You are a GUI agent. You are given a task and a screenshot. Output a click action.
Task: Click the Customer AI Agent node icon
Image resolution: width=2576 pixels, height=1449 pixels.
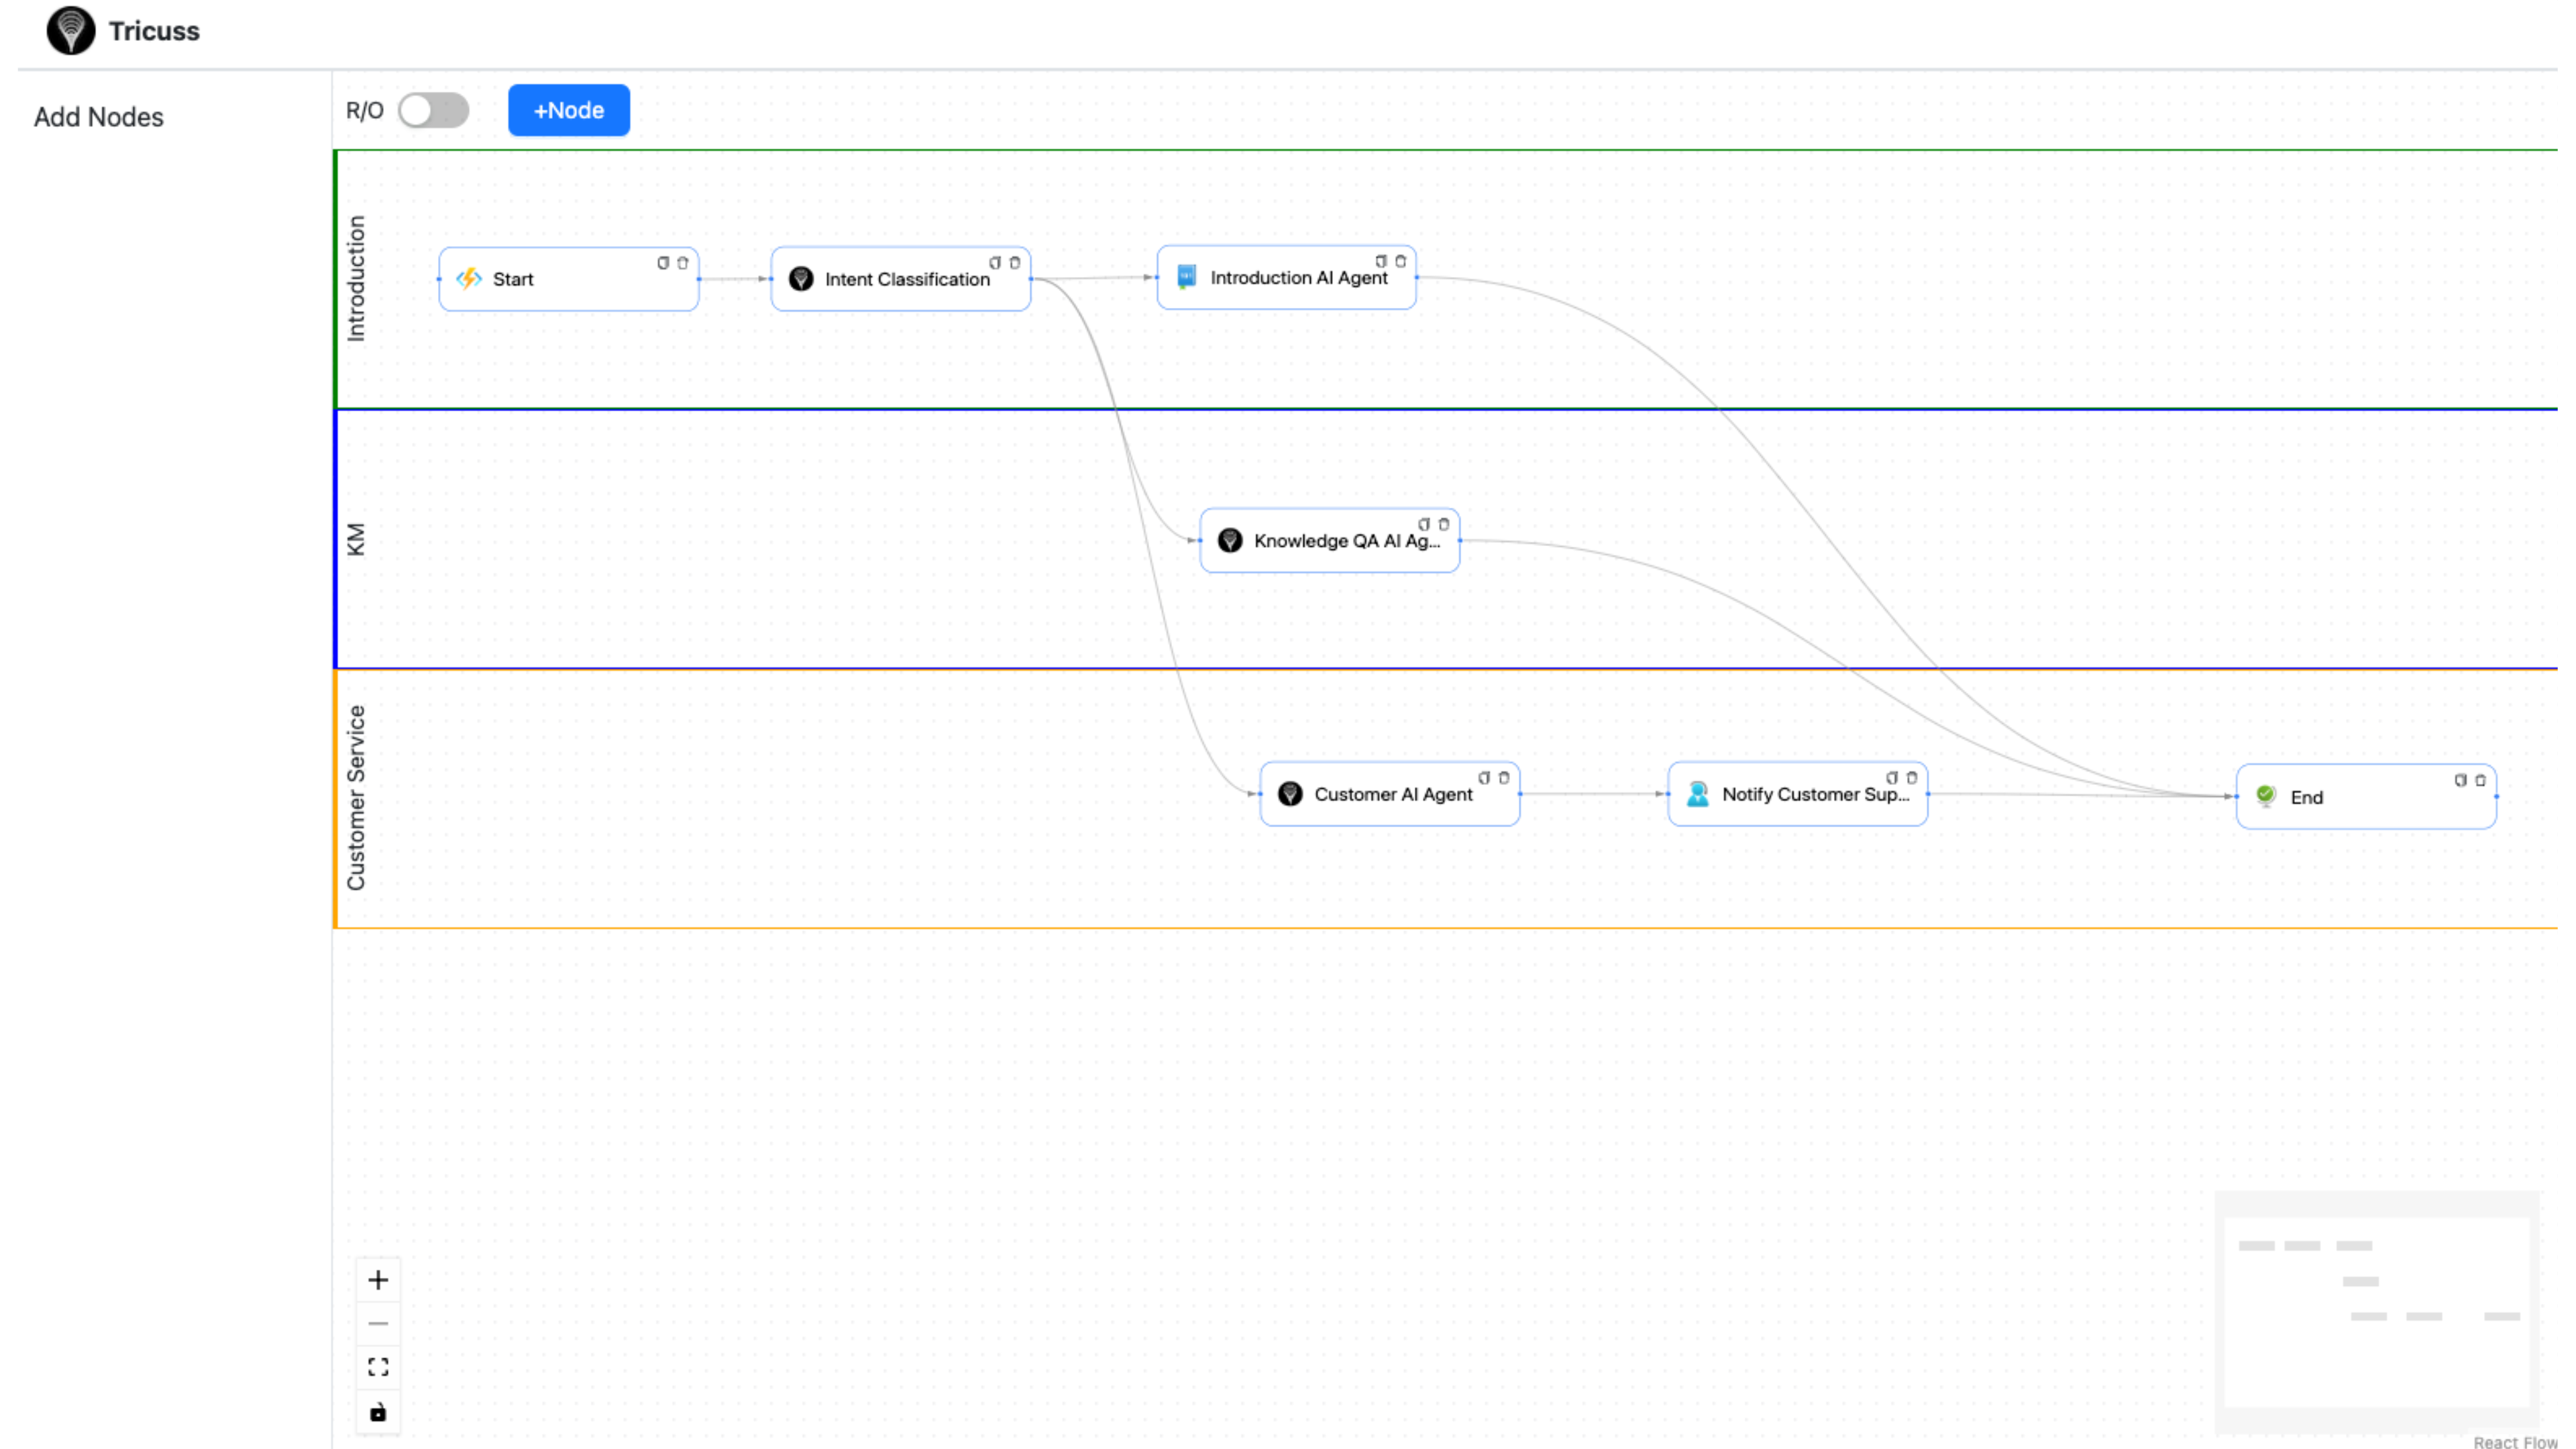click(1290, 794)
